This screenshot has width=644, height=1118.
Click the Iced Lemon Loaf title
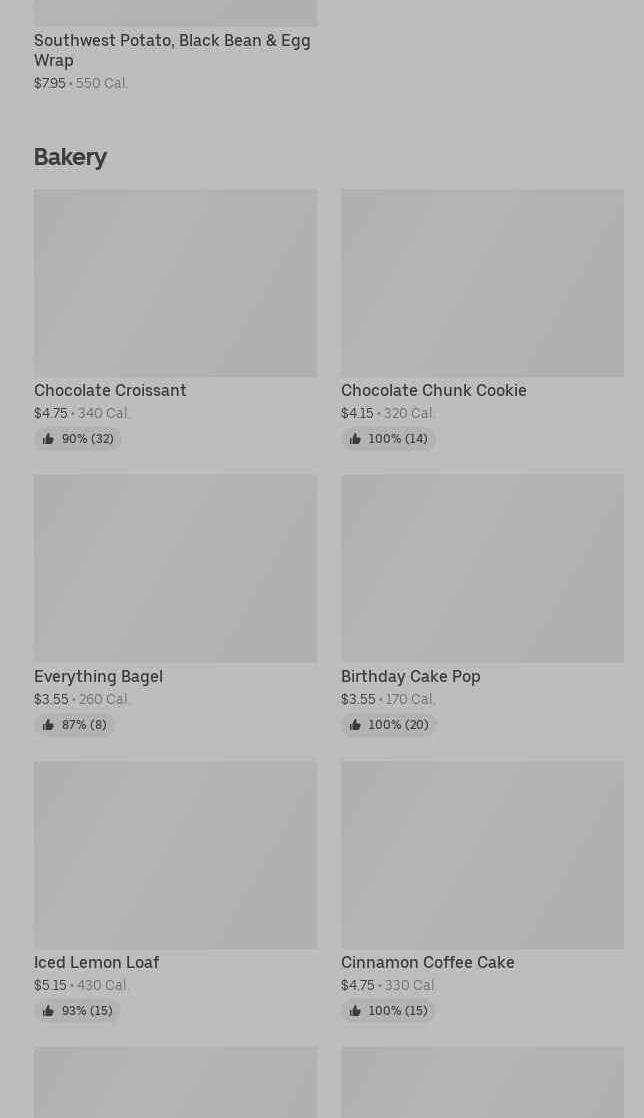96,962
